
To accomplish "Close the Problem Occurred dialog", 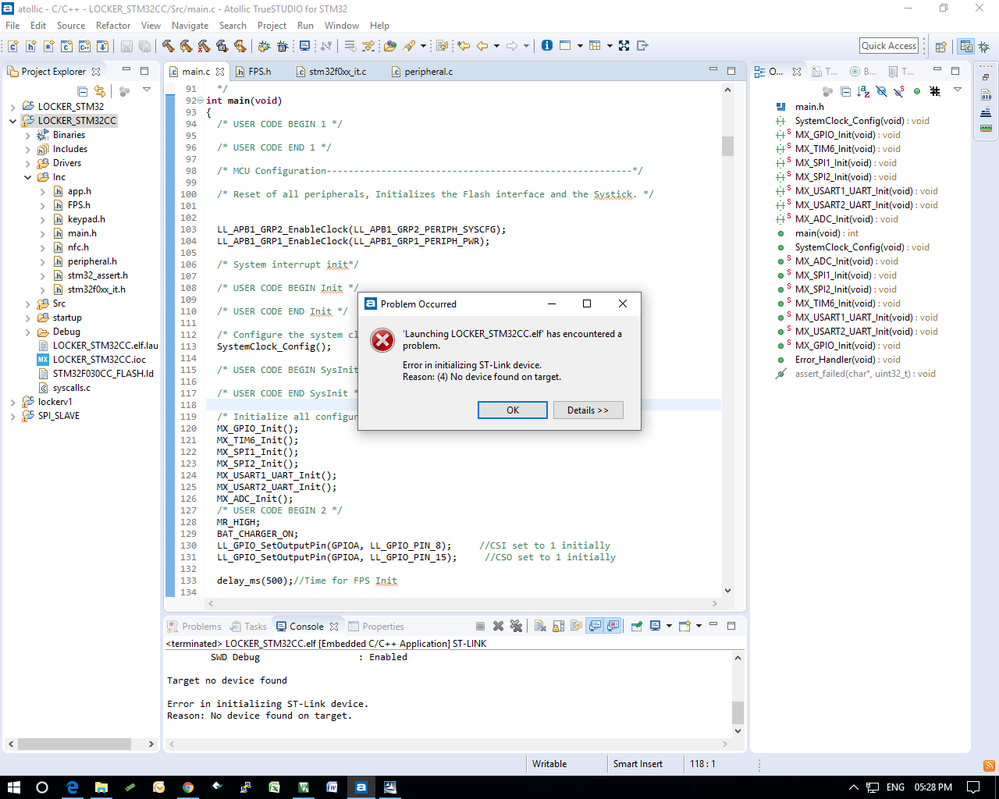I will click(x=622, y=304).
